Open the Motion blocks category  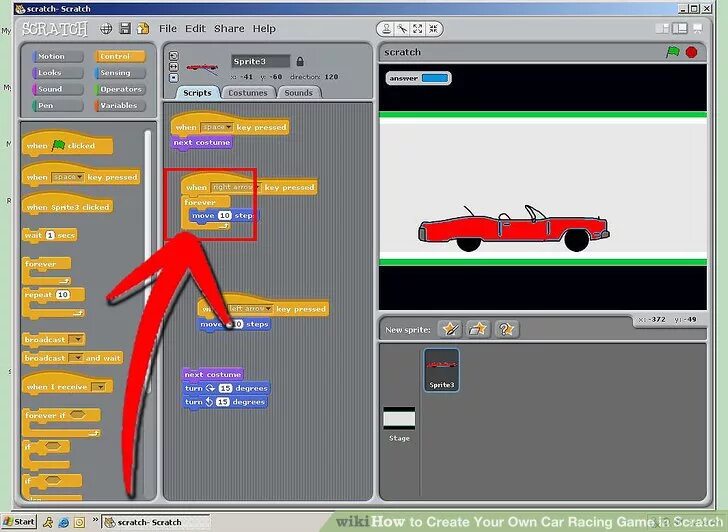58,56
